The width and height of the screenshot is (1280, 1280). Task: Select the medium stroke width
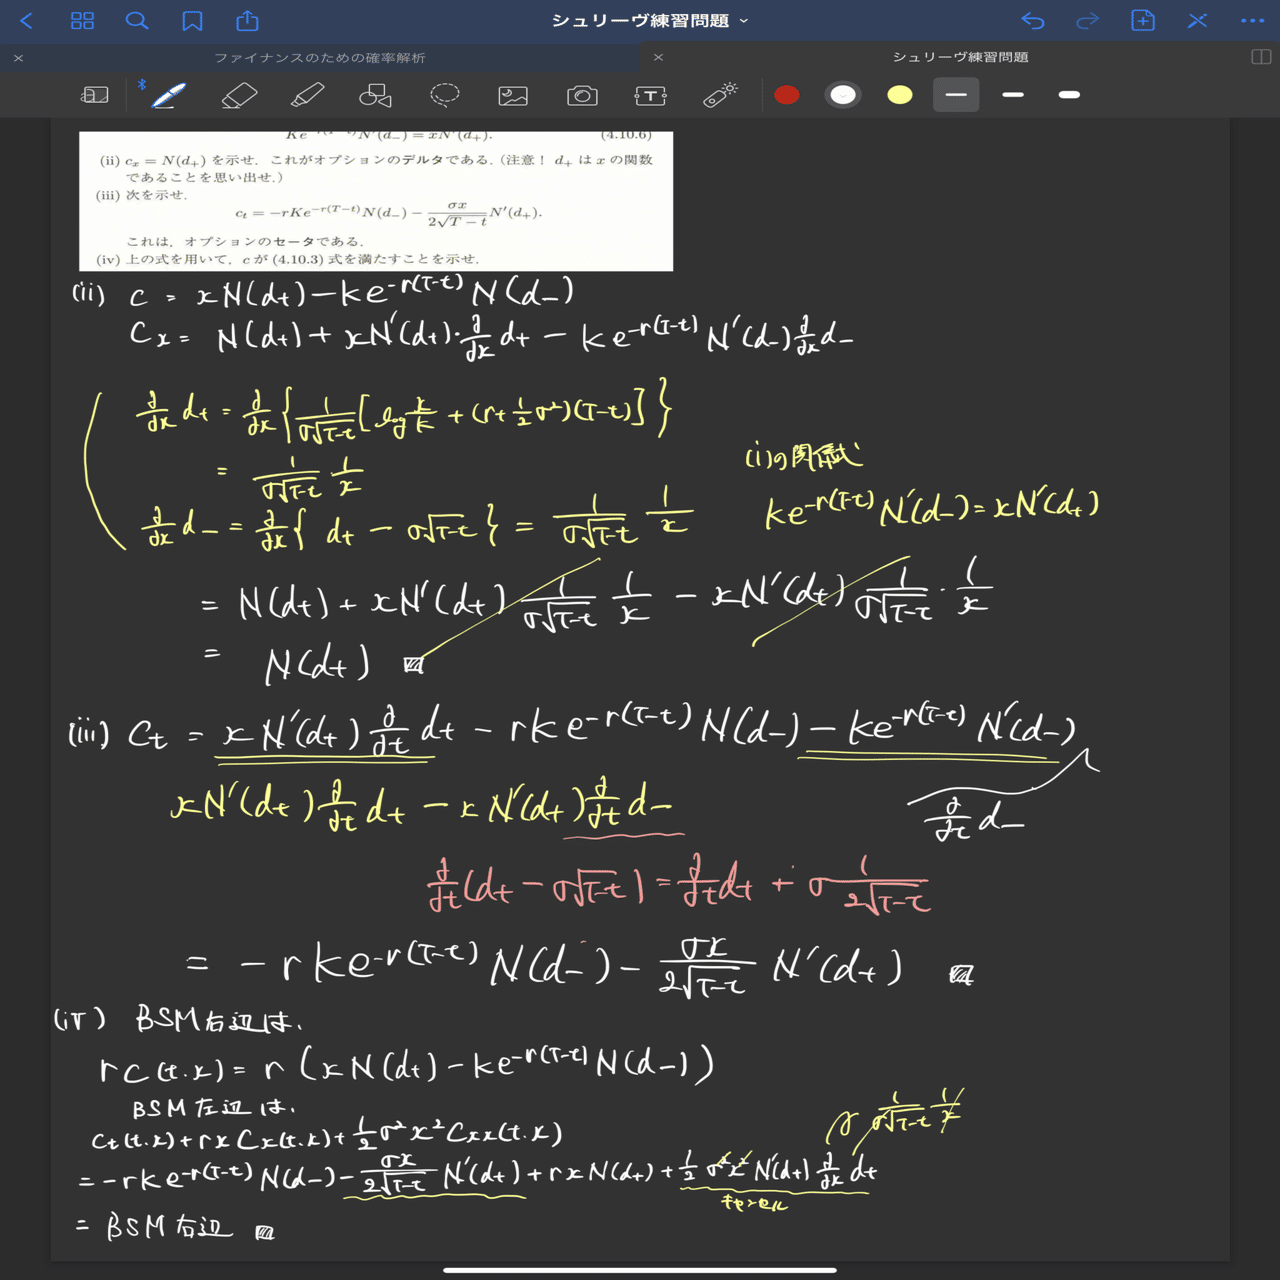(1013, 95)
